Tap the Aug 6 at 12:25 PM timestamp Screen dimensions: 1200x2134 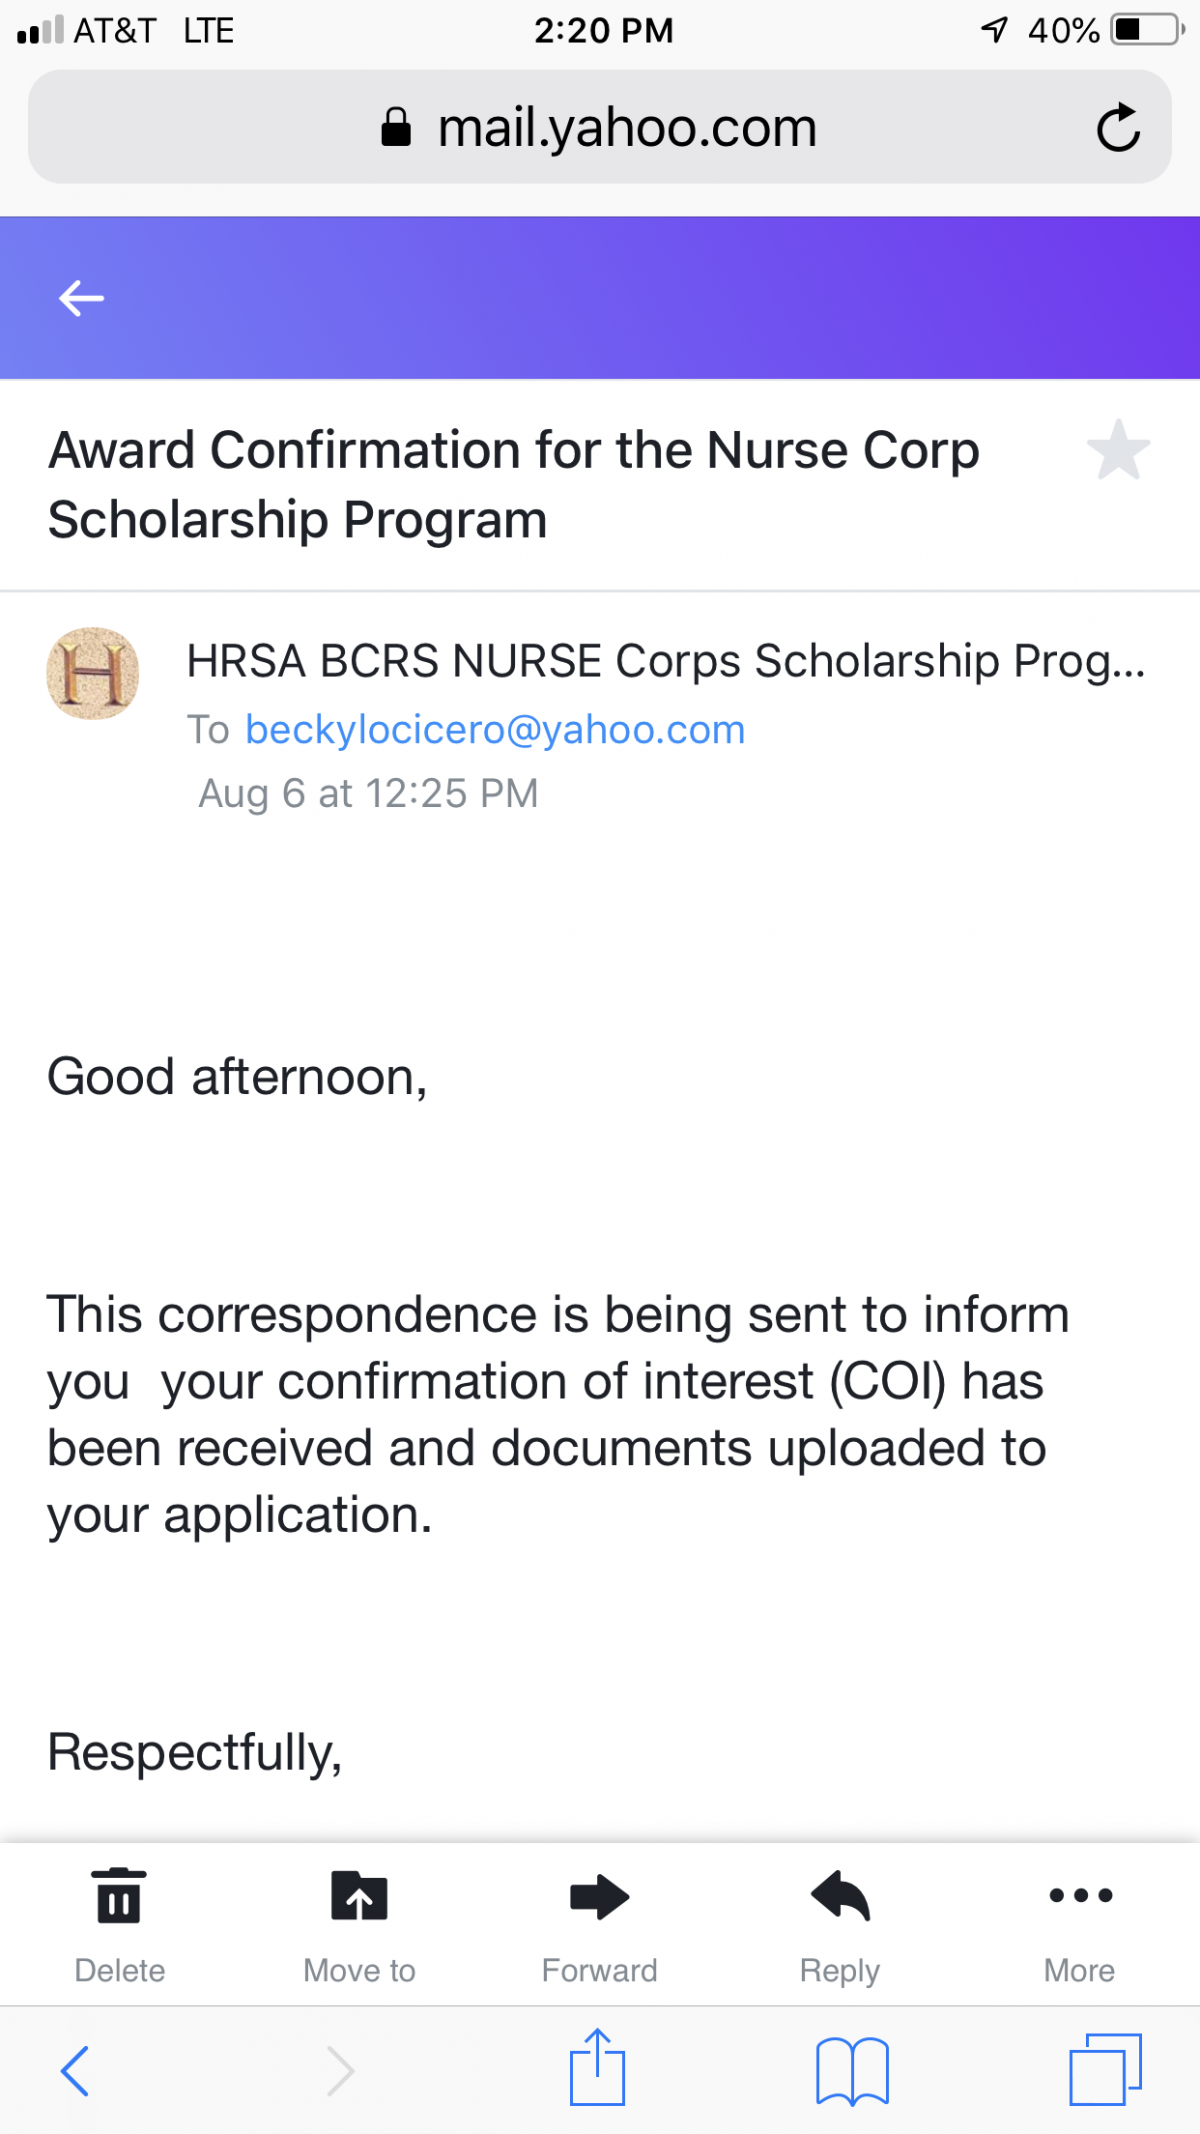(x=368, y=793)
